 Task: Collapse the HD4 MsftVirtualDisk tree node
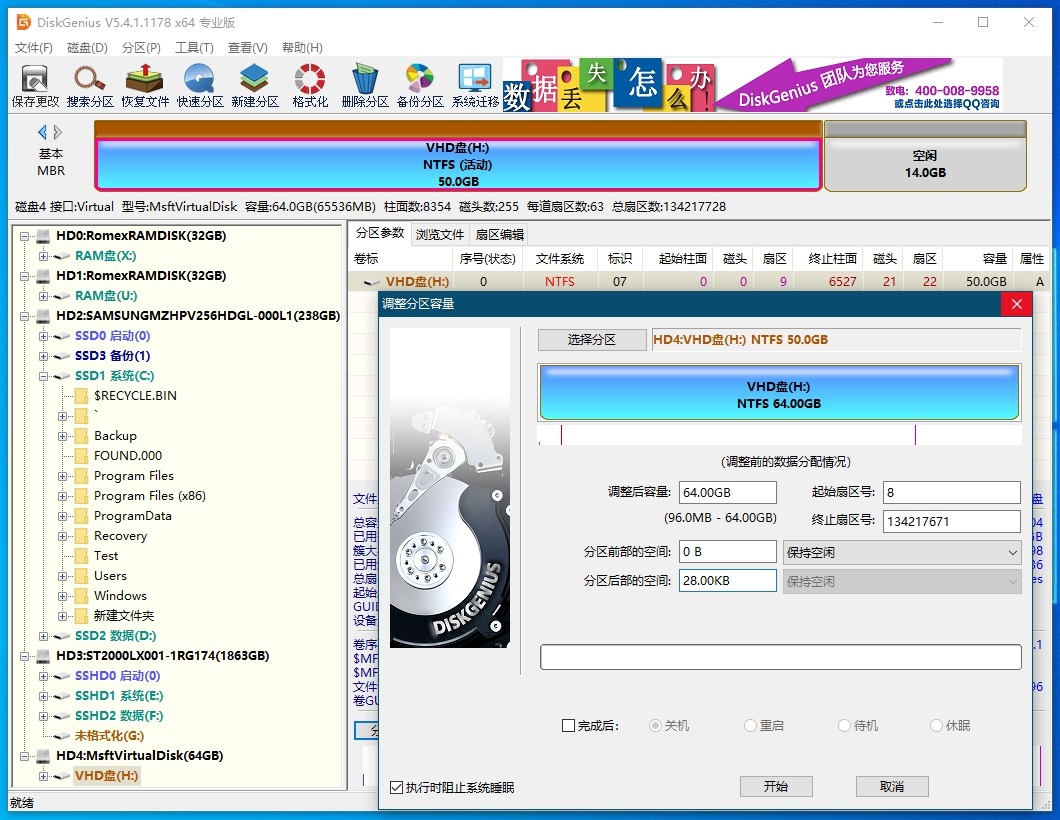pos(24,756)
